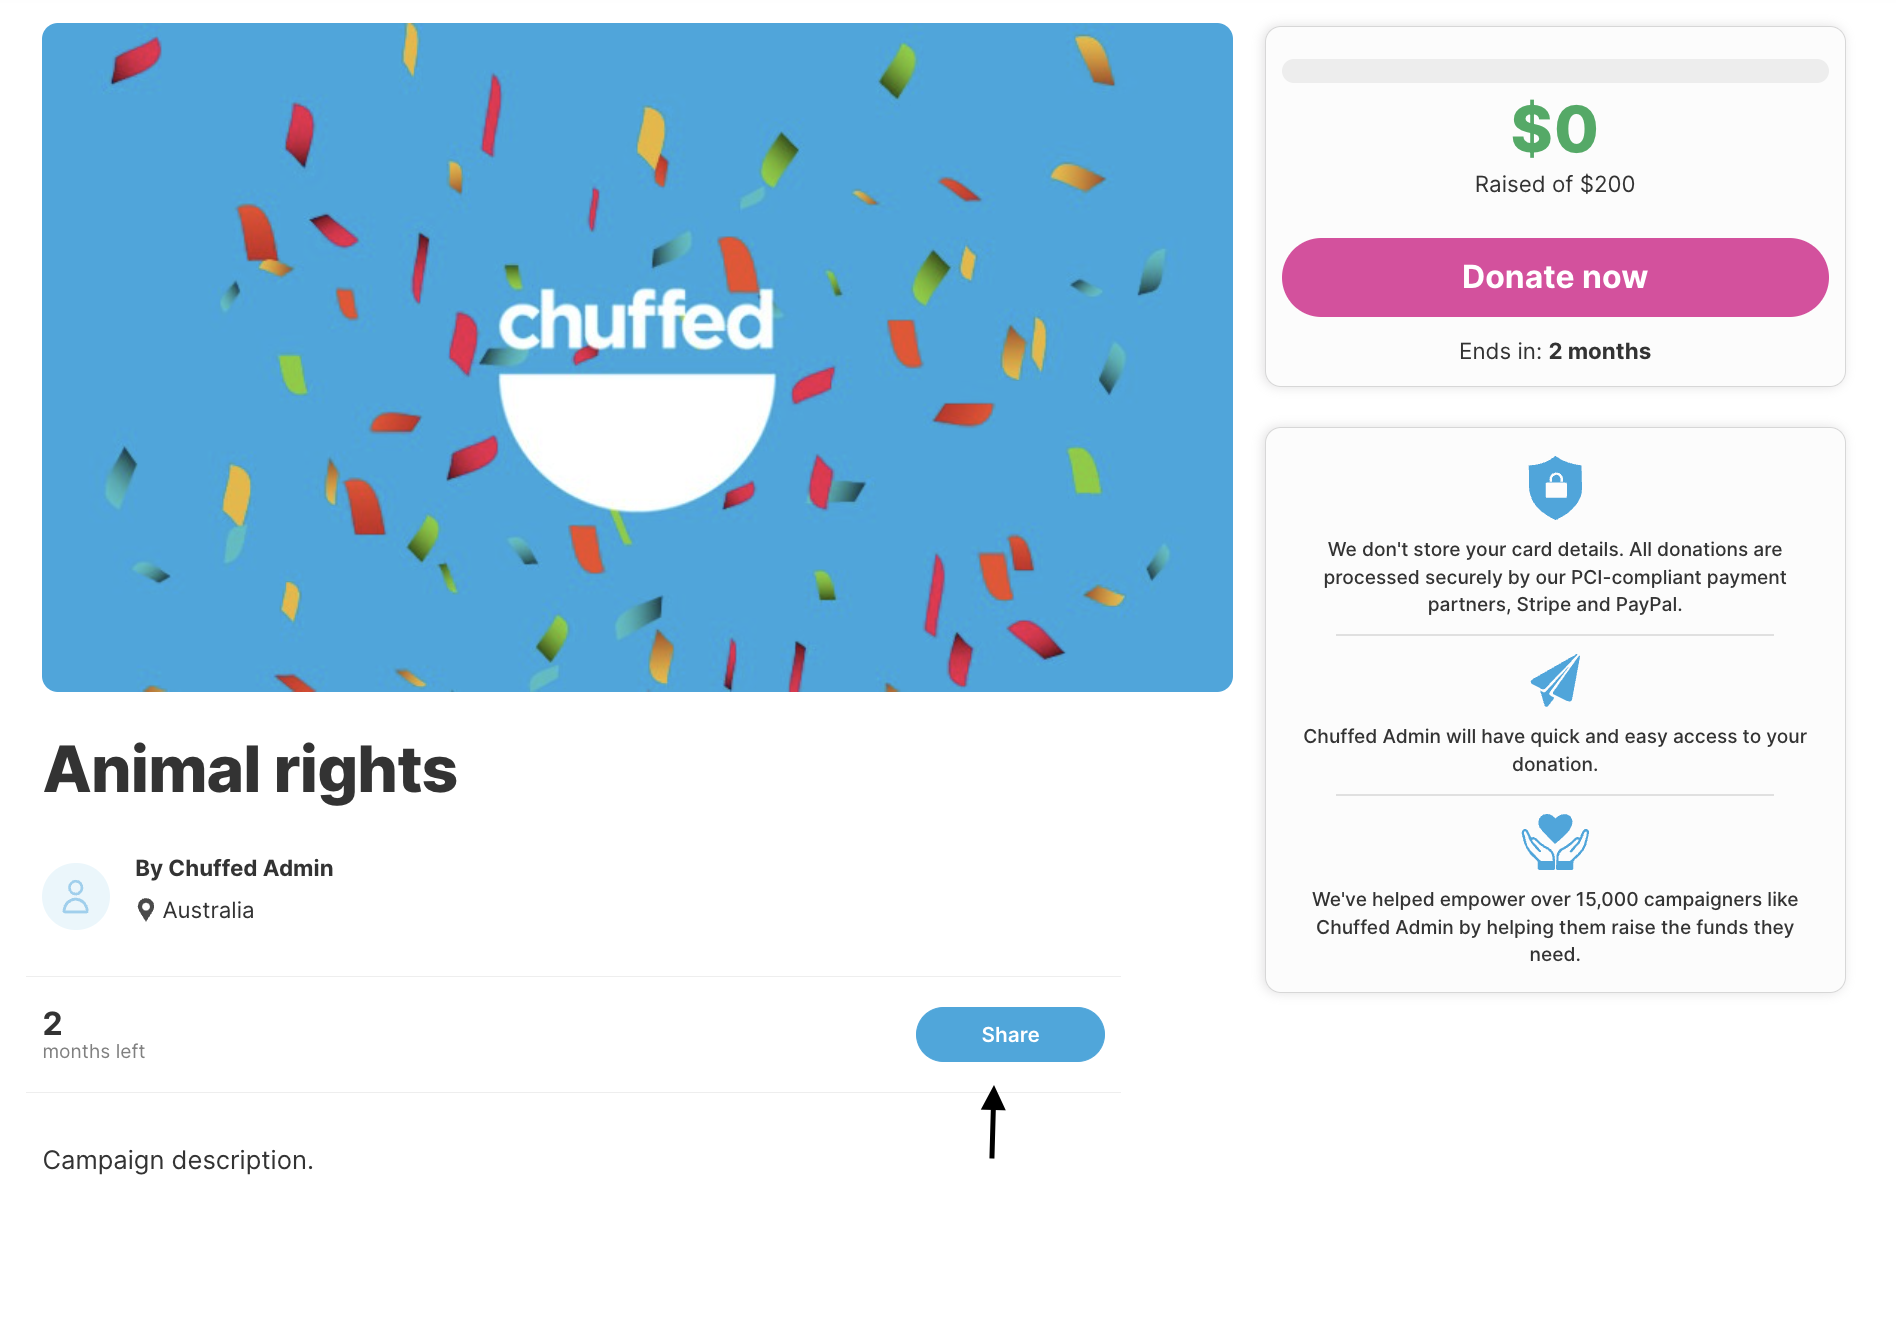The image size is (1896, 1338).
Task: Click the Raised of $200 goal text
Action: [x=1555, y=184]
